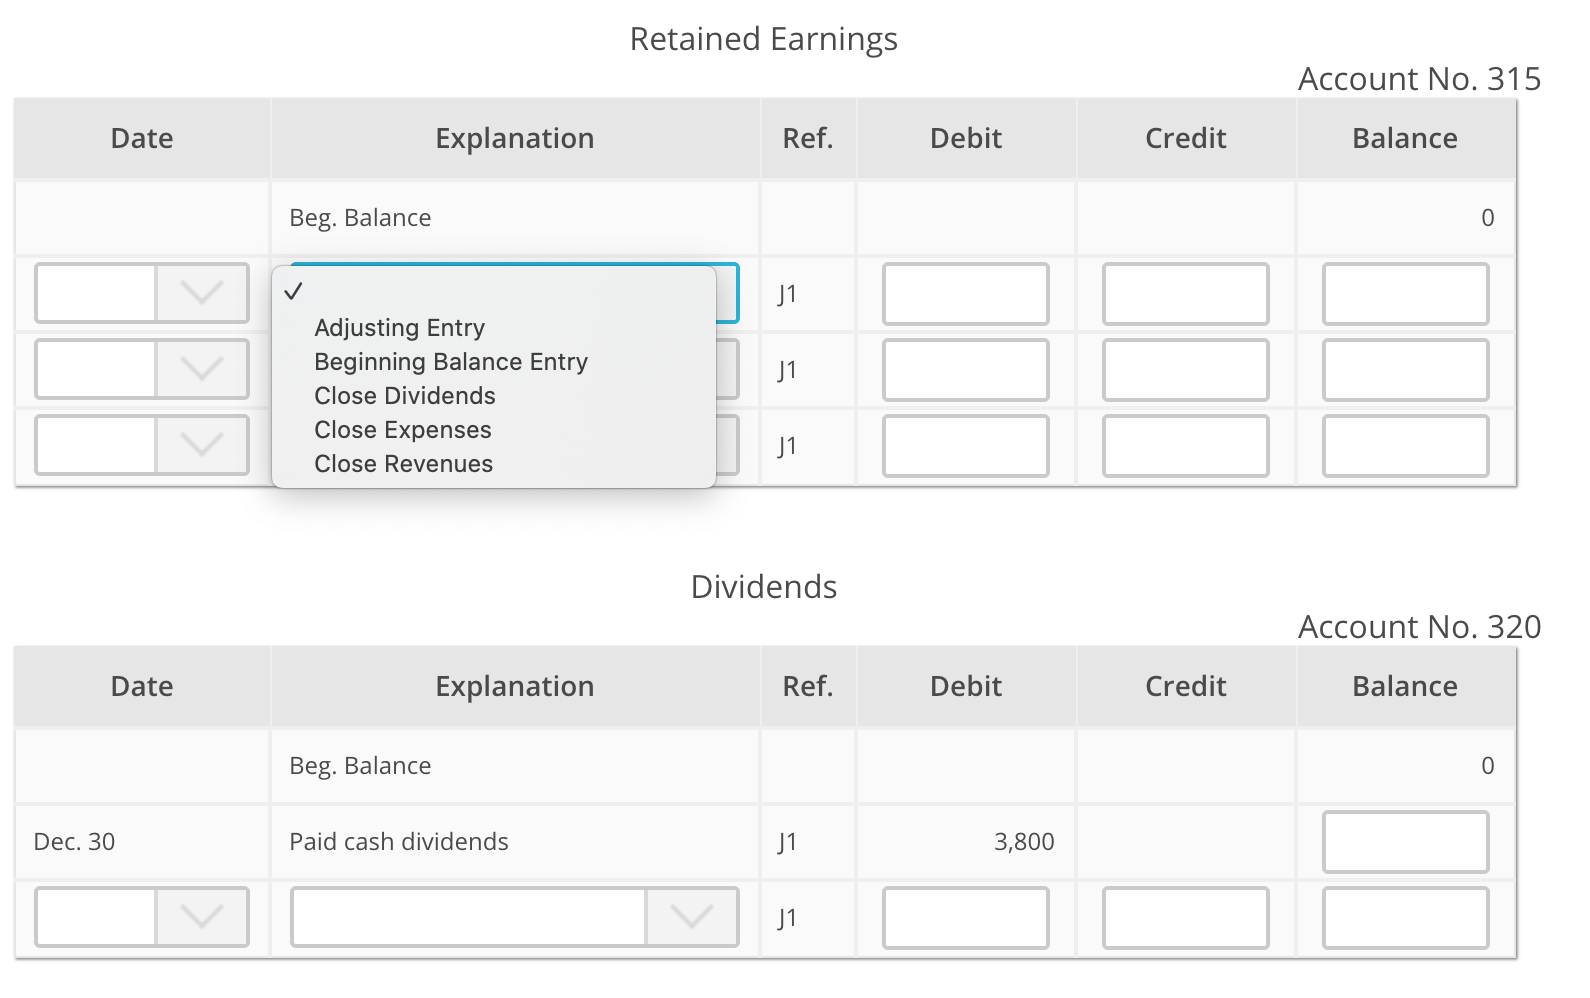This screenshot has width=1590, height=998.
Task: Open date dropdown in Dividends last row
Action: coord(142,918)
